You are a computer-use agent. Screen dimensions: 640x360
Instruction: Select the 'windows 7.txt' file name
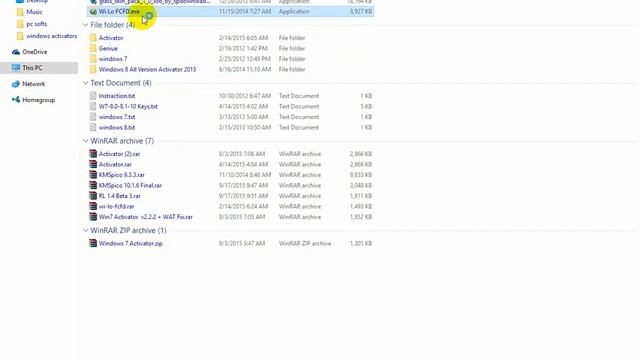click(x=117, y=117)
